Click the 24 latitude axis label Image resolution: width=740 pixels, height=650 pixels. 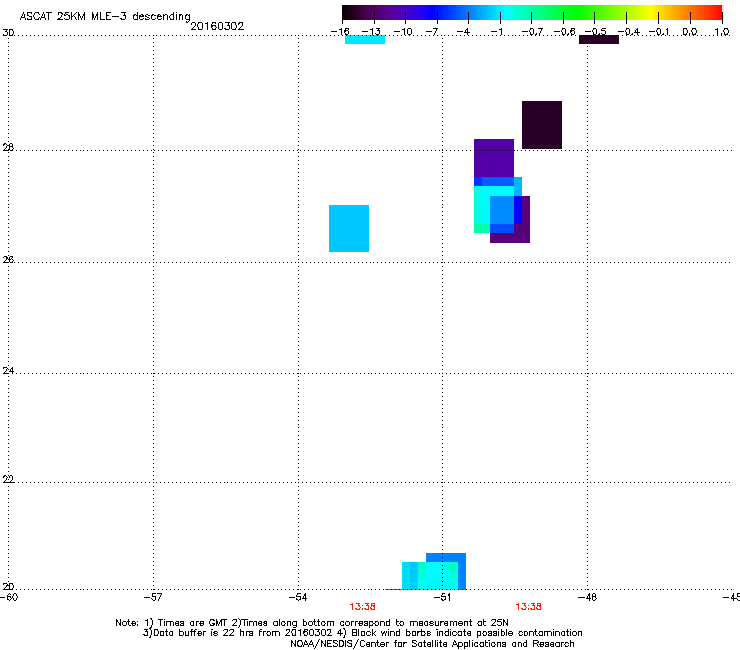click(x=8, y=371)
